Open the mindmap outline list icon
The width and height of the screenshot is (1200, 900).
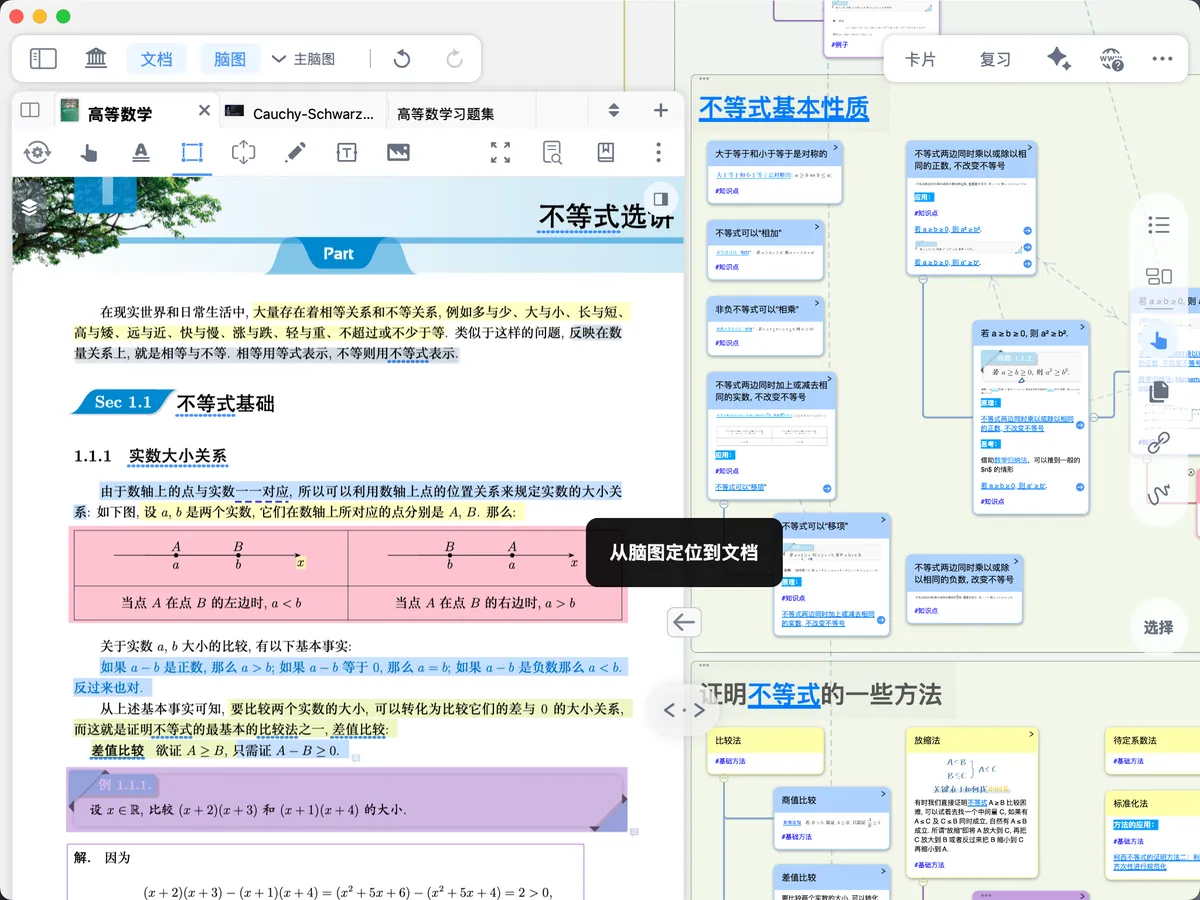(1159, 225)
